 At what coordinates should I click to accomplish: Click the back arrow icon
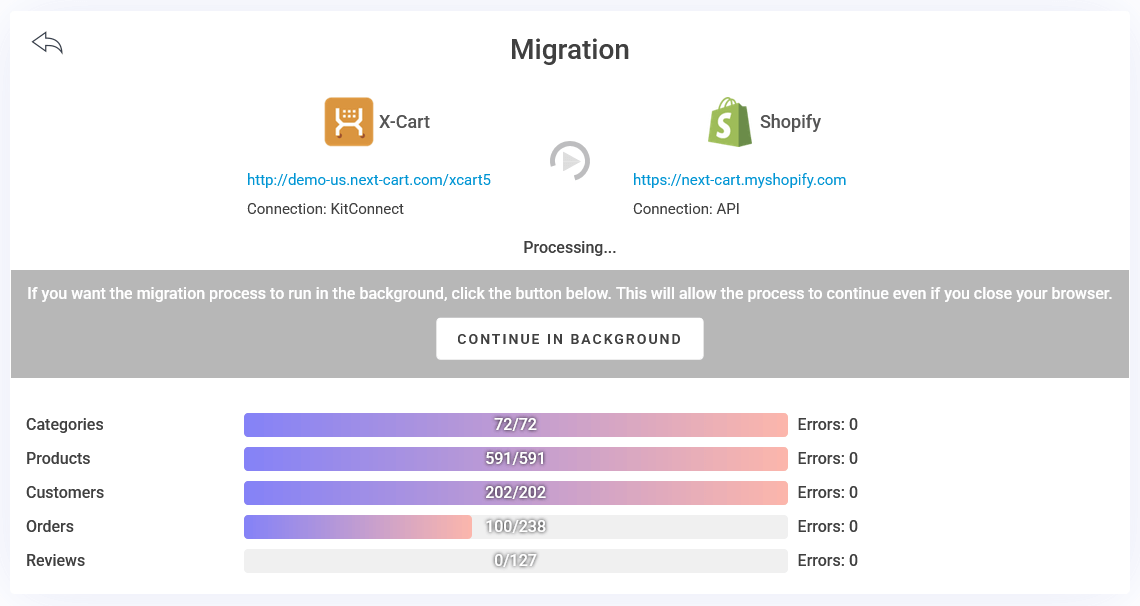coord(47,43)
